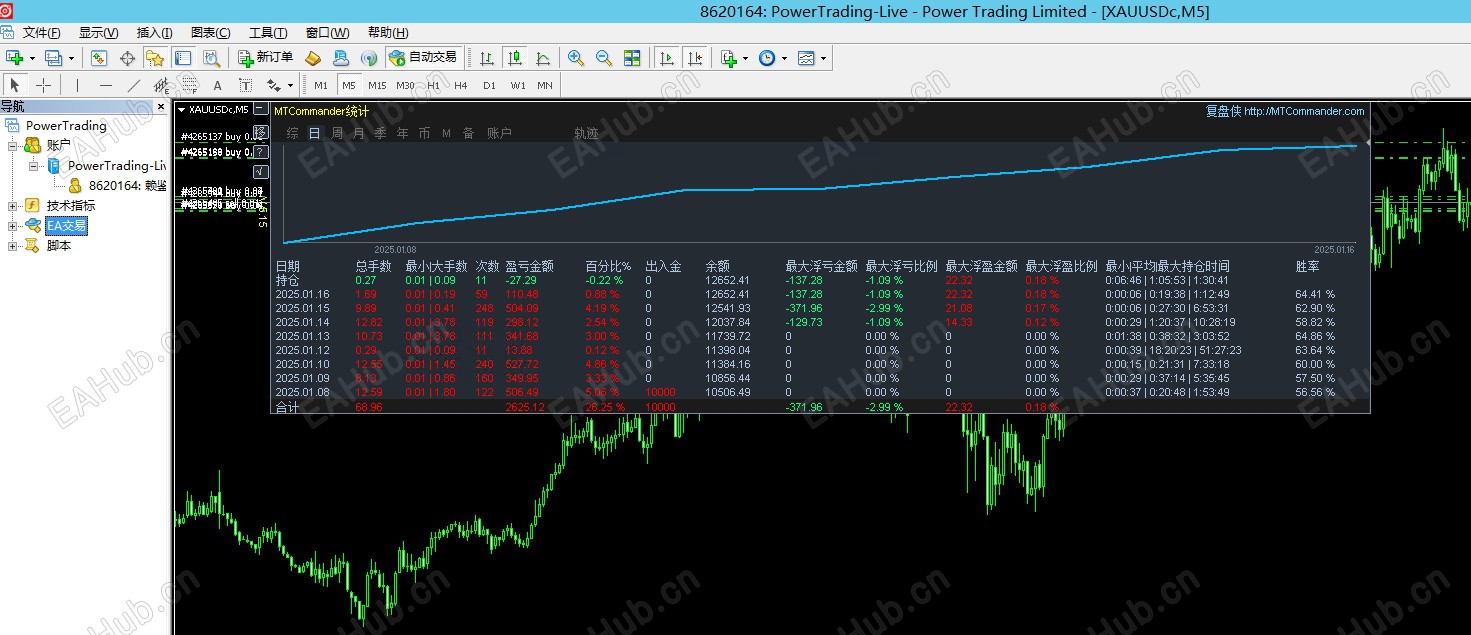Close the 导航 navigator panel
The height and width of the screenshot is (635, 1471).
[x=161, y=106]
